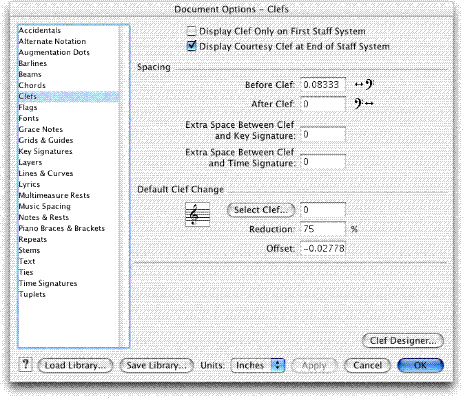Click the category list scrollbar

click(x=124, y=186)
